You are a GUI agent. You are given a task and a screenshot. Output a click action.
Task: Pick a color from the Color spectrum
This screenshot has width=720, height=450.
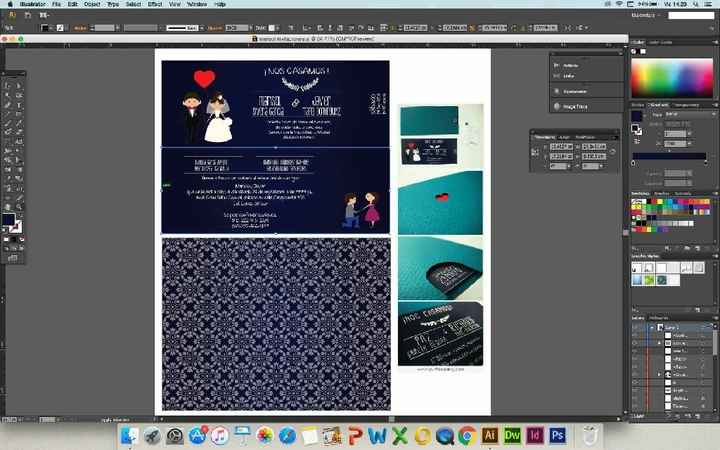tap(672, 77)
